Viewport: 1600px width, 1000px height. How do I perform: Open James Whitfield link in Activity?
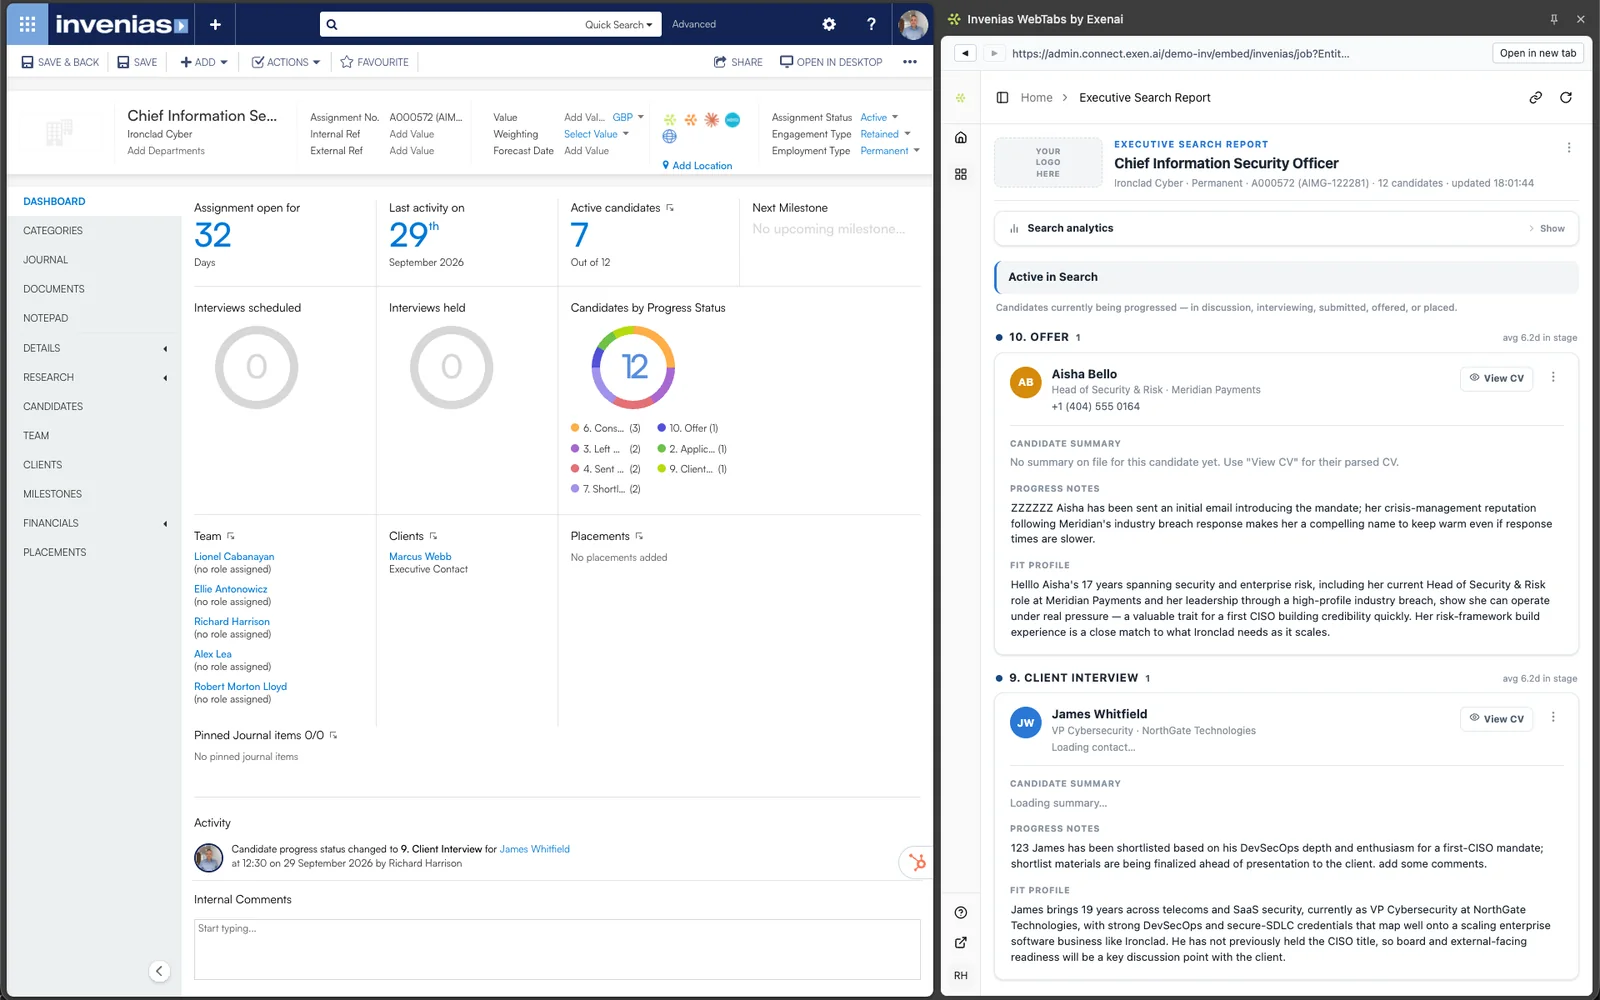(535, 849)
